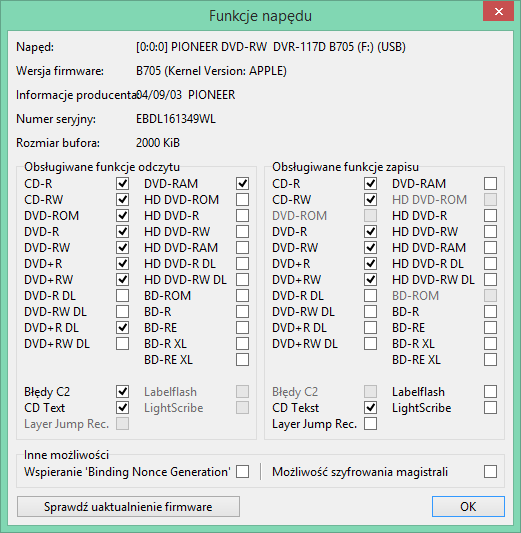Image resolution: width=521 pixels, height=533 pixels.
Task: Toggle CD Text read checkbox
Action: click(x=122, y=408)
